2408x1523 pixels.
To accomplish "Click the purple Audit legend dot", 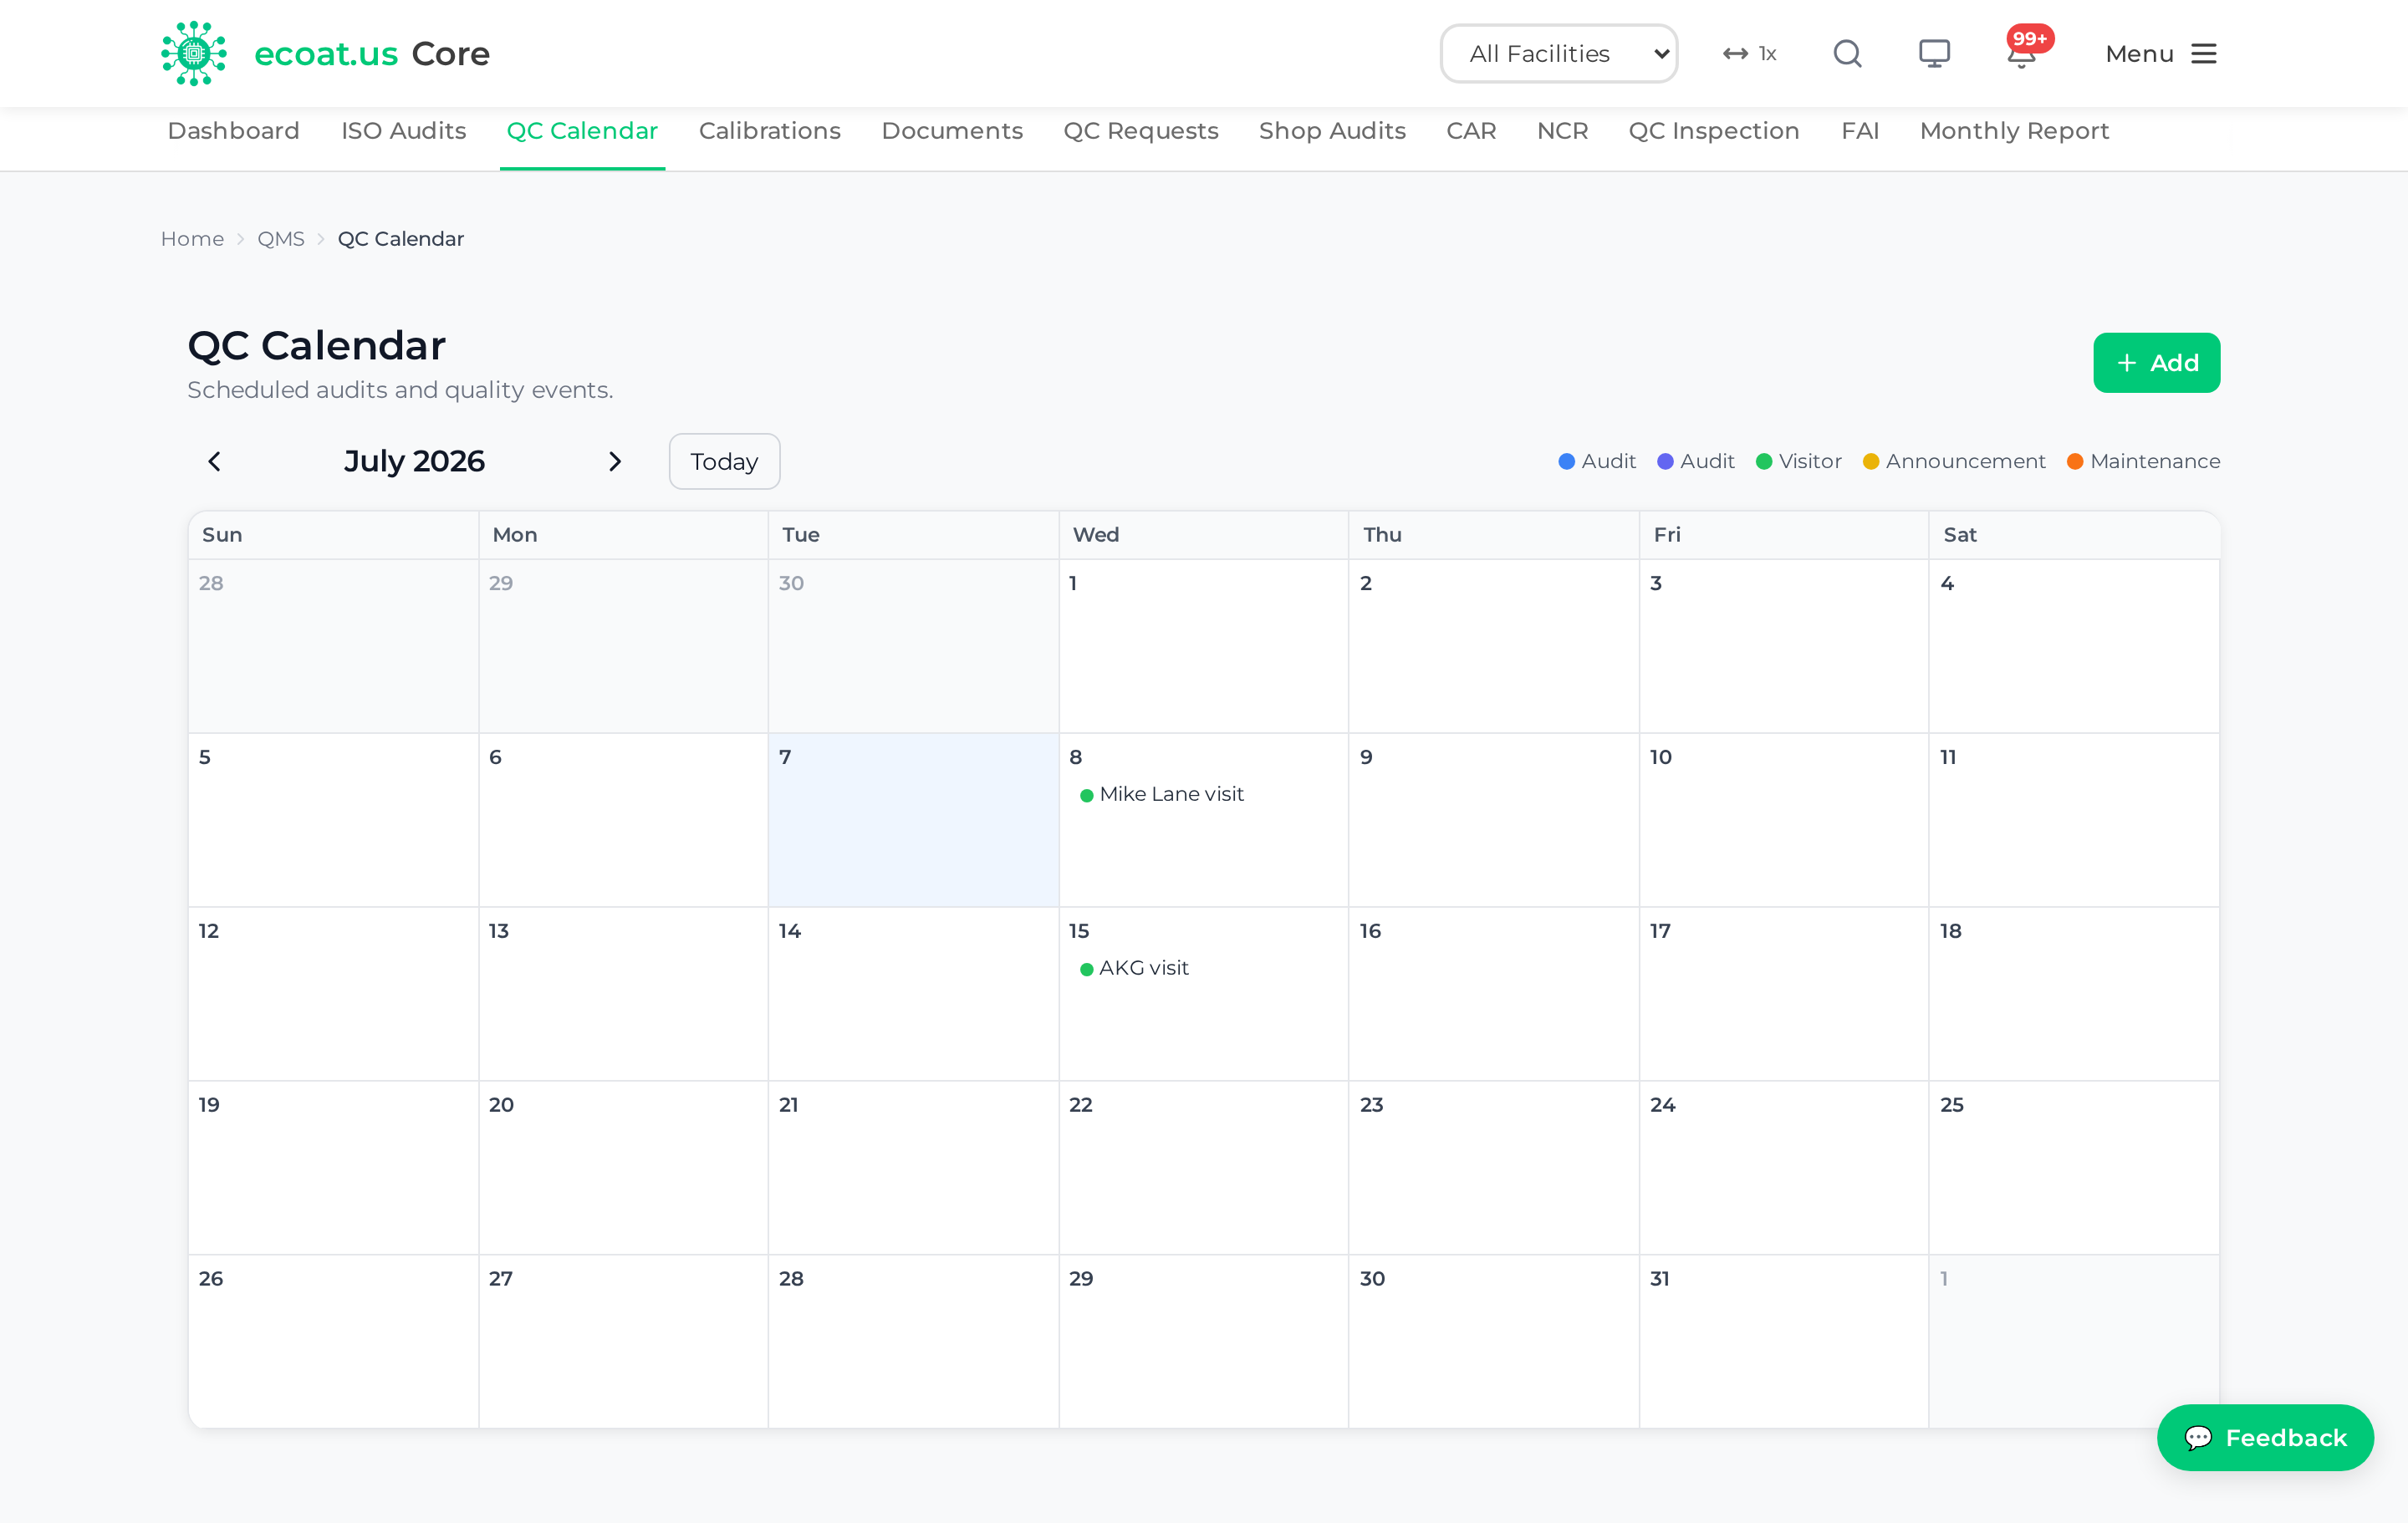I will point(1665,461).
